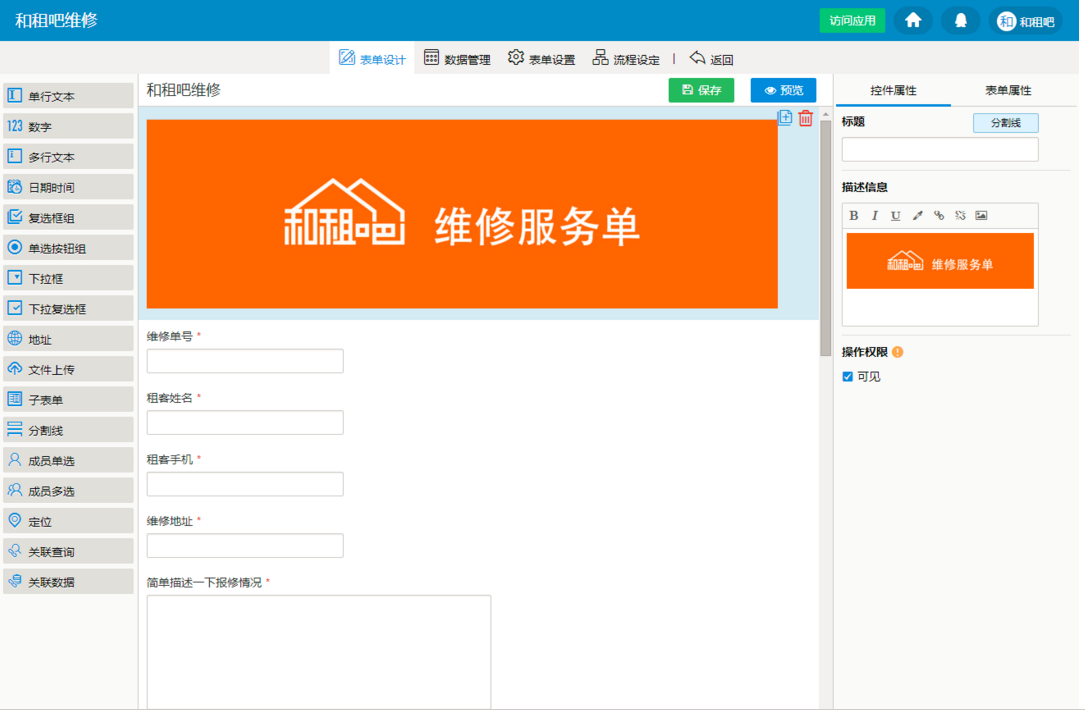The height and width of the screenshot is (710, 1085).
Task: Click the scrollbar up arrow on the form canvas
Action: point(826,114)
